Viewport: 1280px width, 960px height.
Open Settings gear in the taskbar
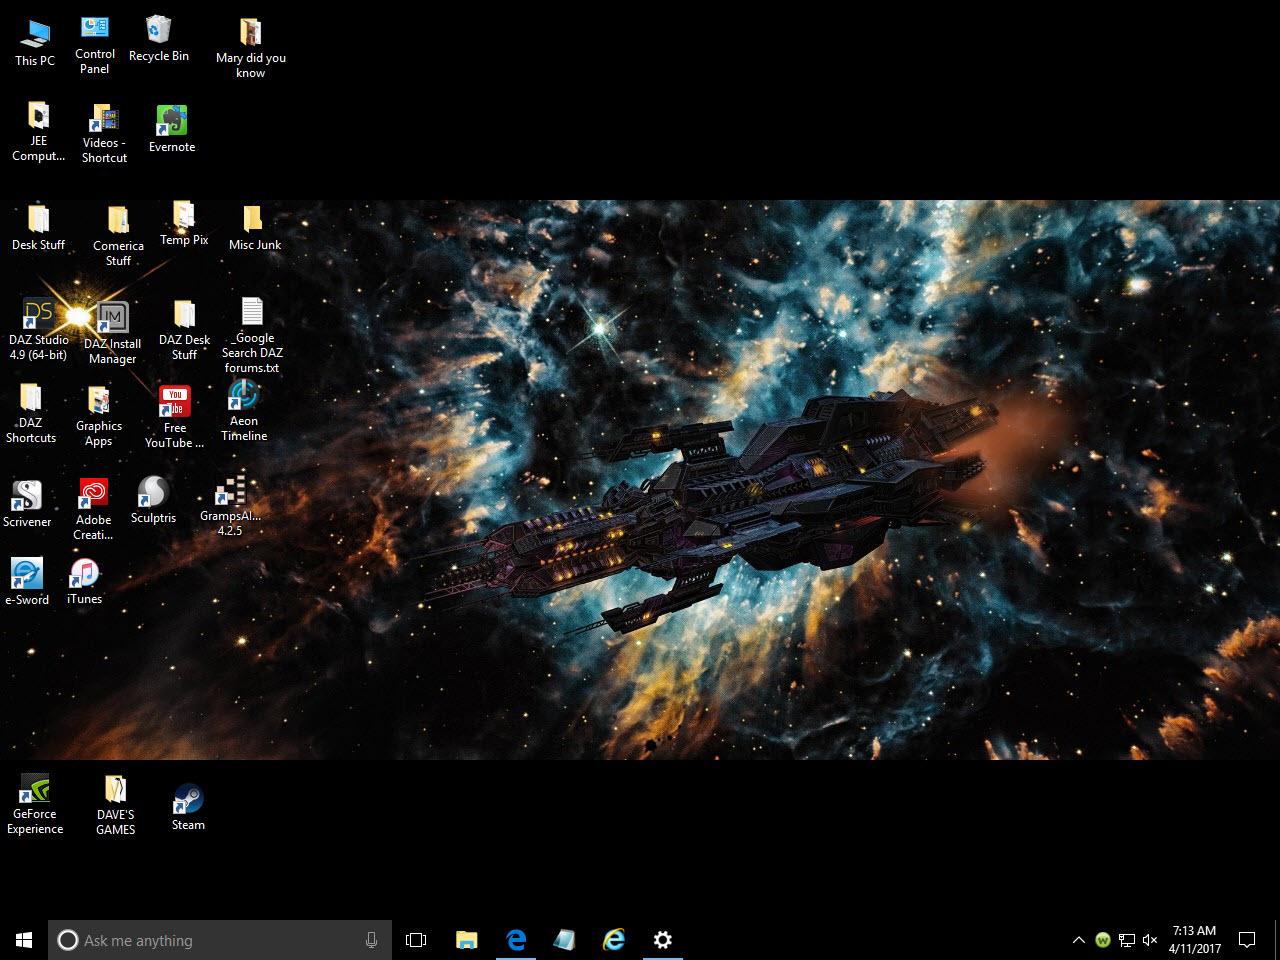point(663,940)
